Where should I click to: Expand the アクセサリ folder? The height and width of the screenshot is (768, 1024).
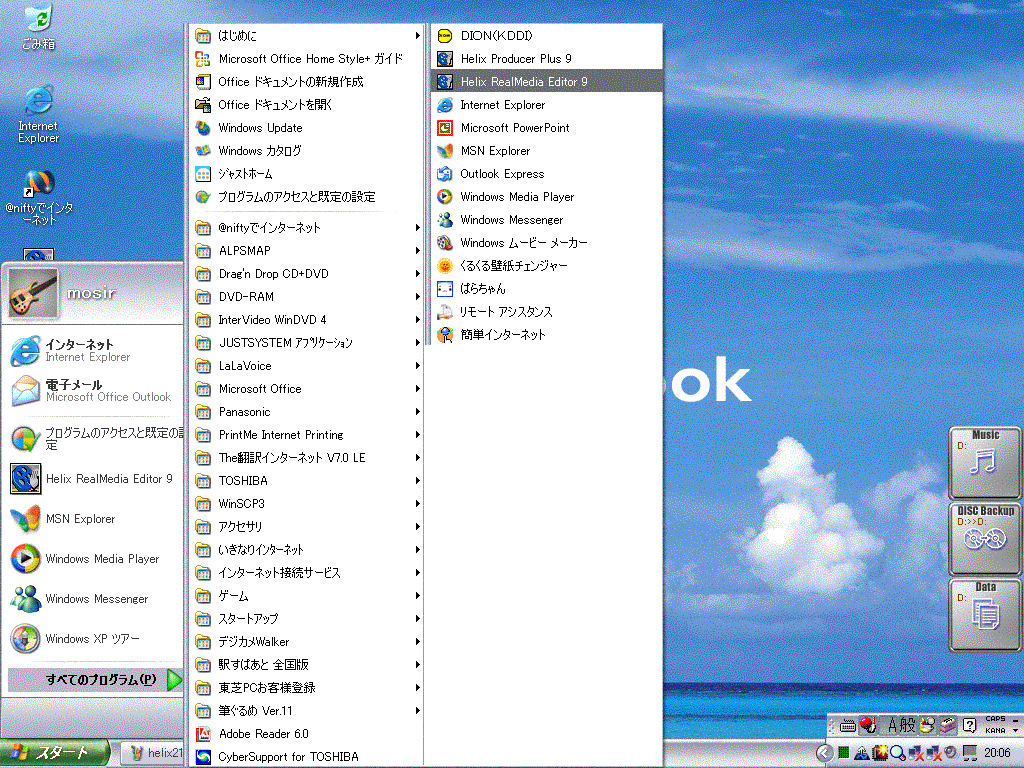(307, 526)
